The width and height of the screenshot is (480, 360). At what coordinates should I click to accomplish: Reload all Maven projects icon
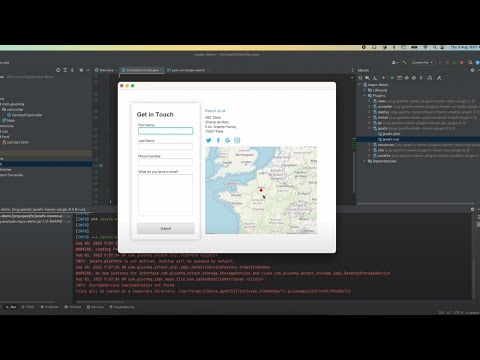[360, 78]
